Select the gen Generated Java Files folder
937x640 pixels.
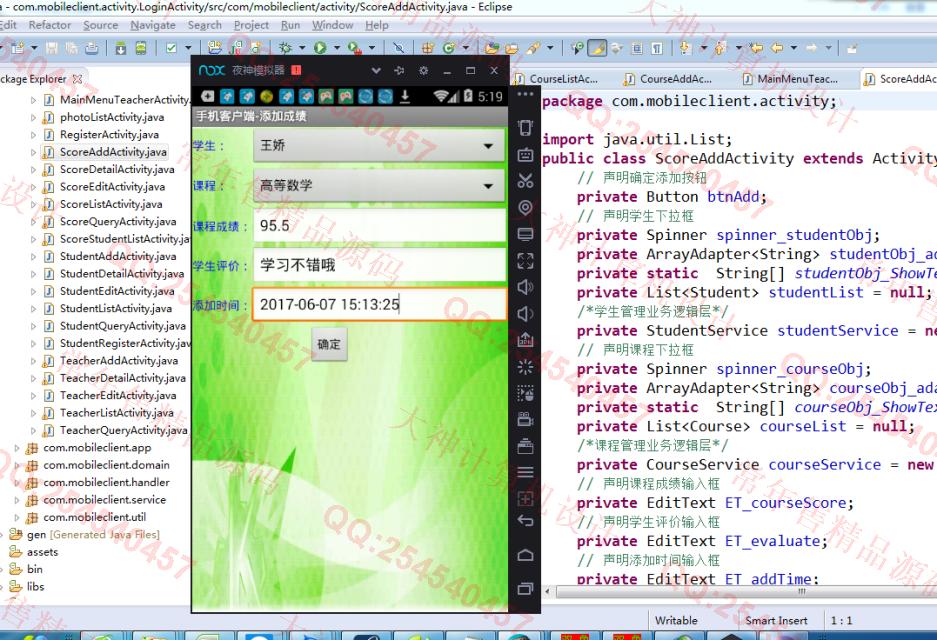click(x=93, y=535)
